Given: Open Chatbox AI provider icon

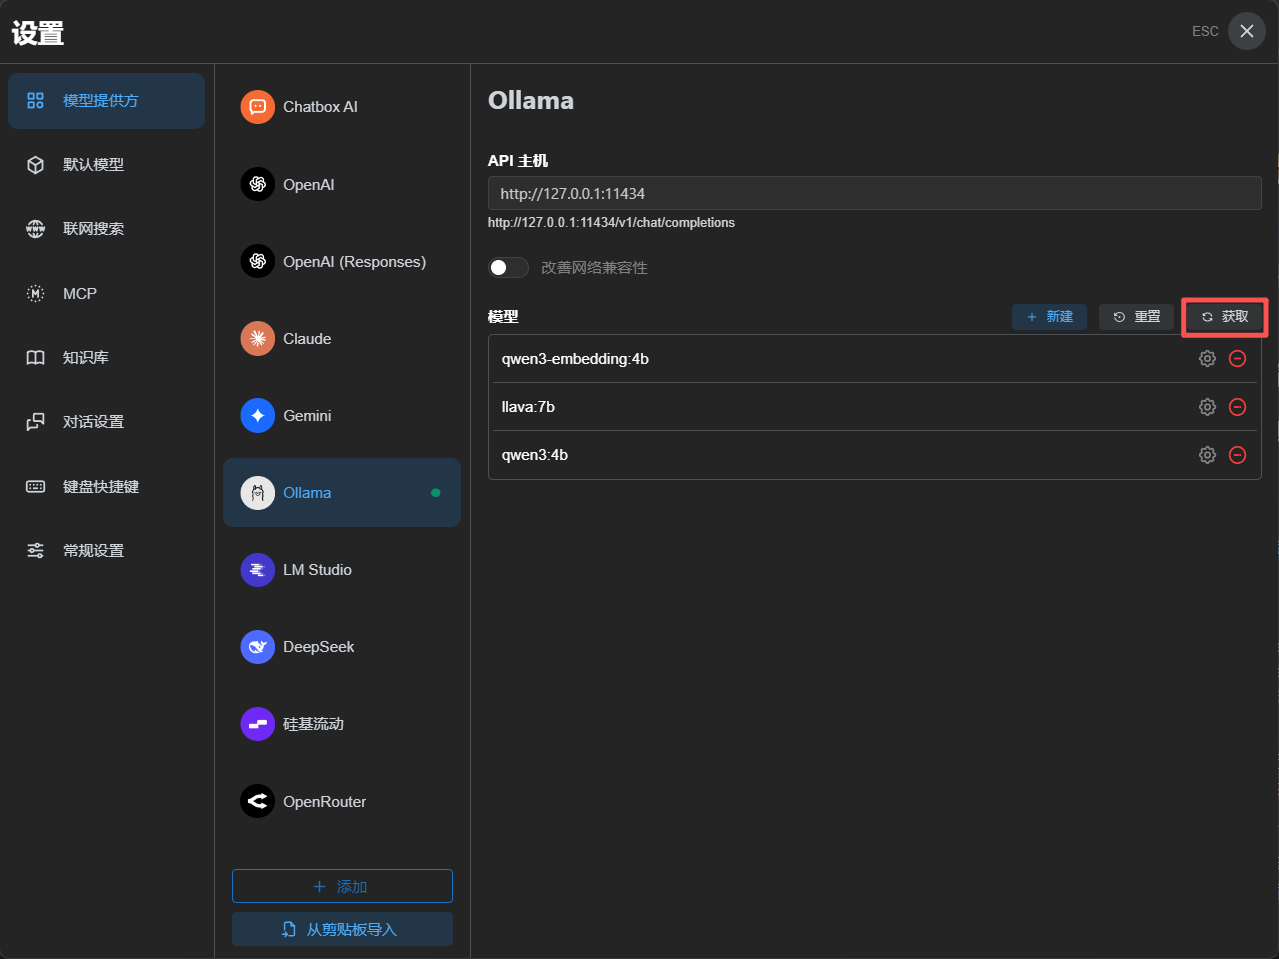Looking at the screenshot, I should coord(257,107).
